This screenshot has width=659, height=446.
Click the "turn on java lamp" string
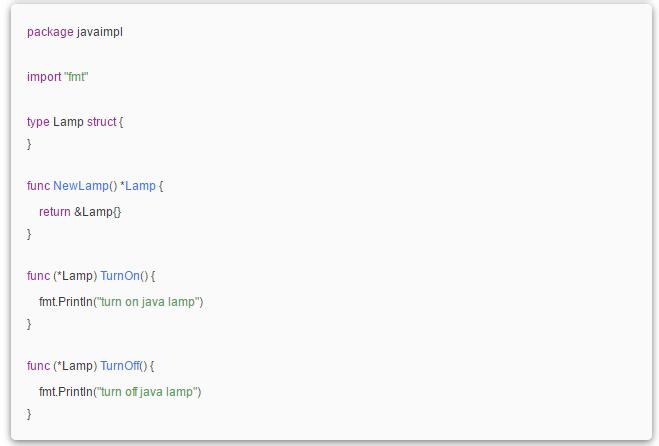147,302
